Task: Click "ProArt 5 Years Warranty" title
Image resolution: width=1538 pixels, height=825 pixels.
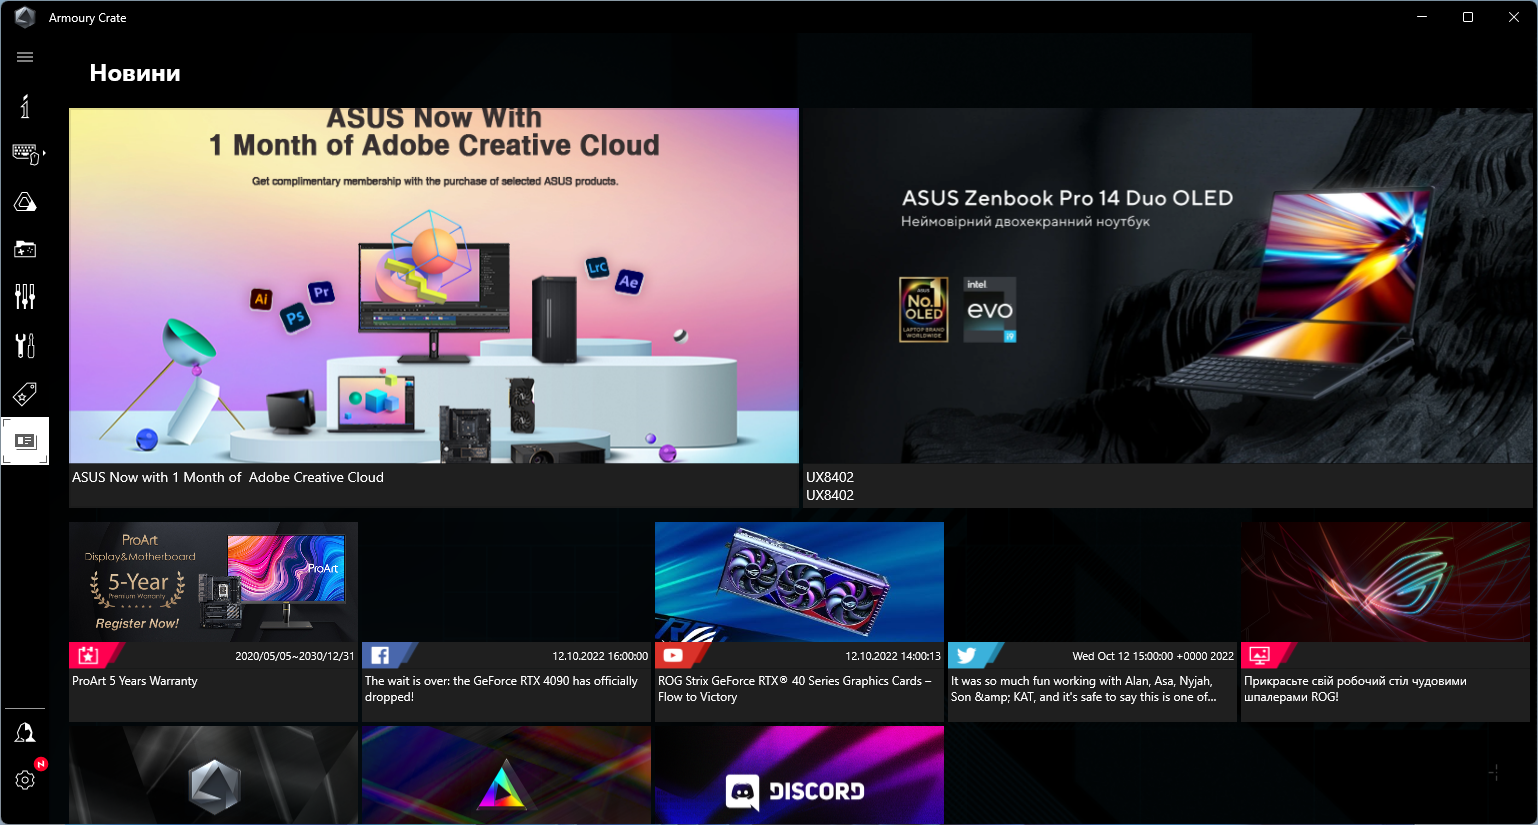Action: [135, 681]
